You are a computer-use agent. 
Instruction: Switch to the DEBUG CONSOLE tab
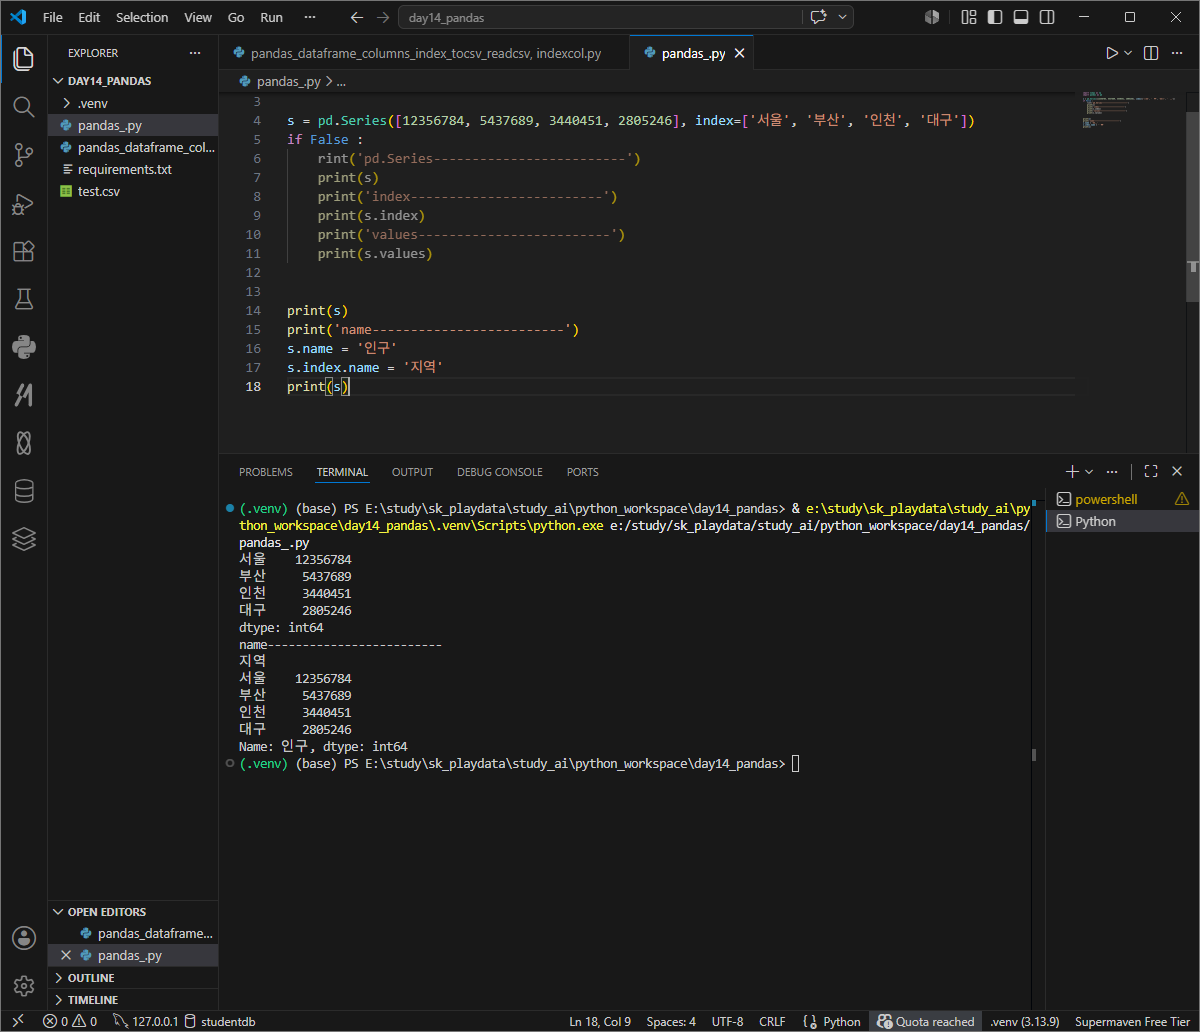pyautogui.click(x=500, y=472)
